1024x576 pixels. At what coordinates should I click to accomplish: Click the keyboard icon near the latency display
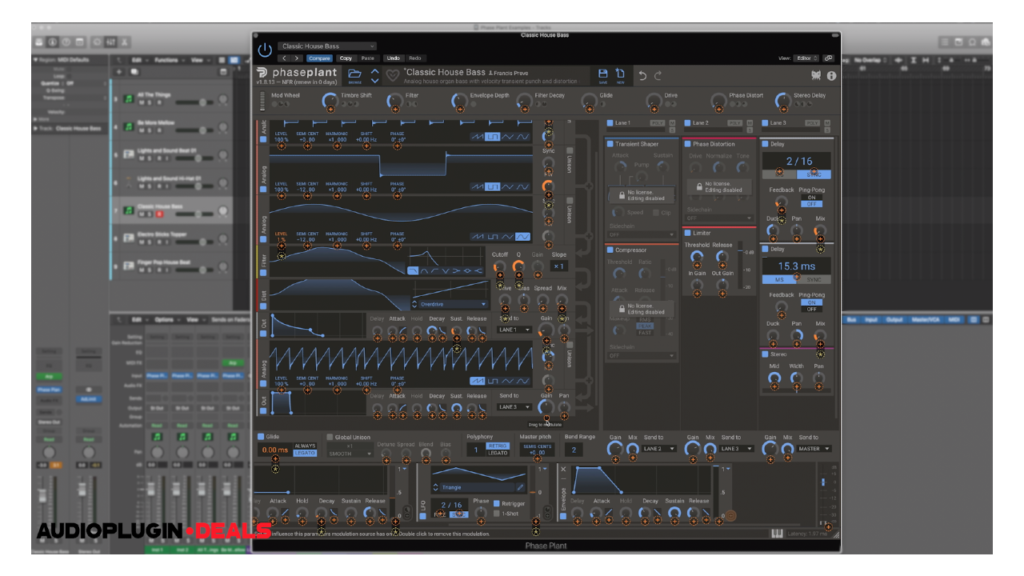tap(776, 535)
